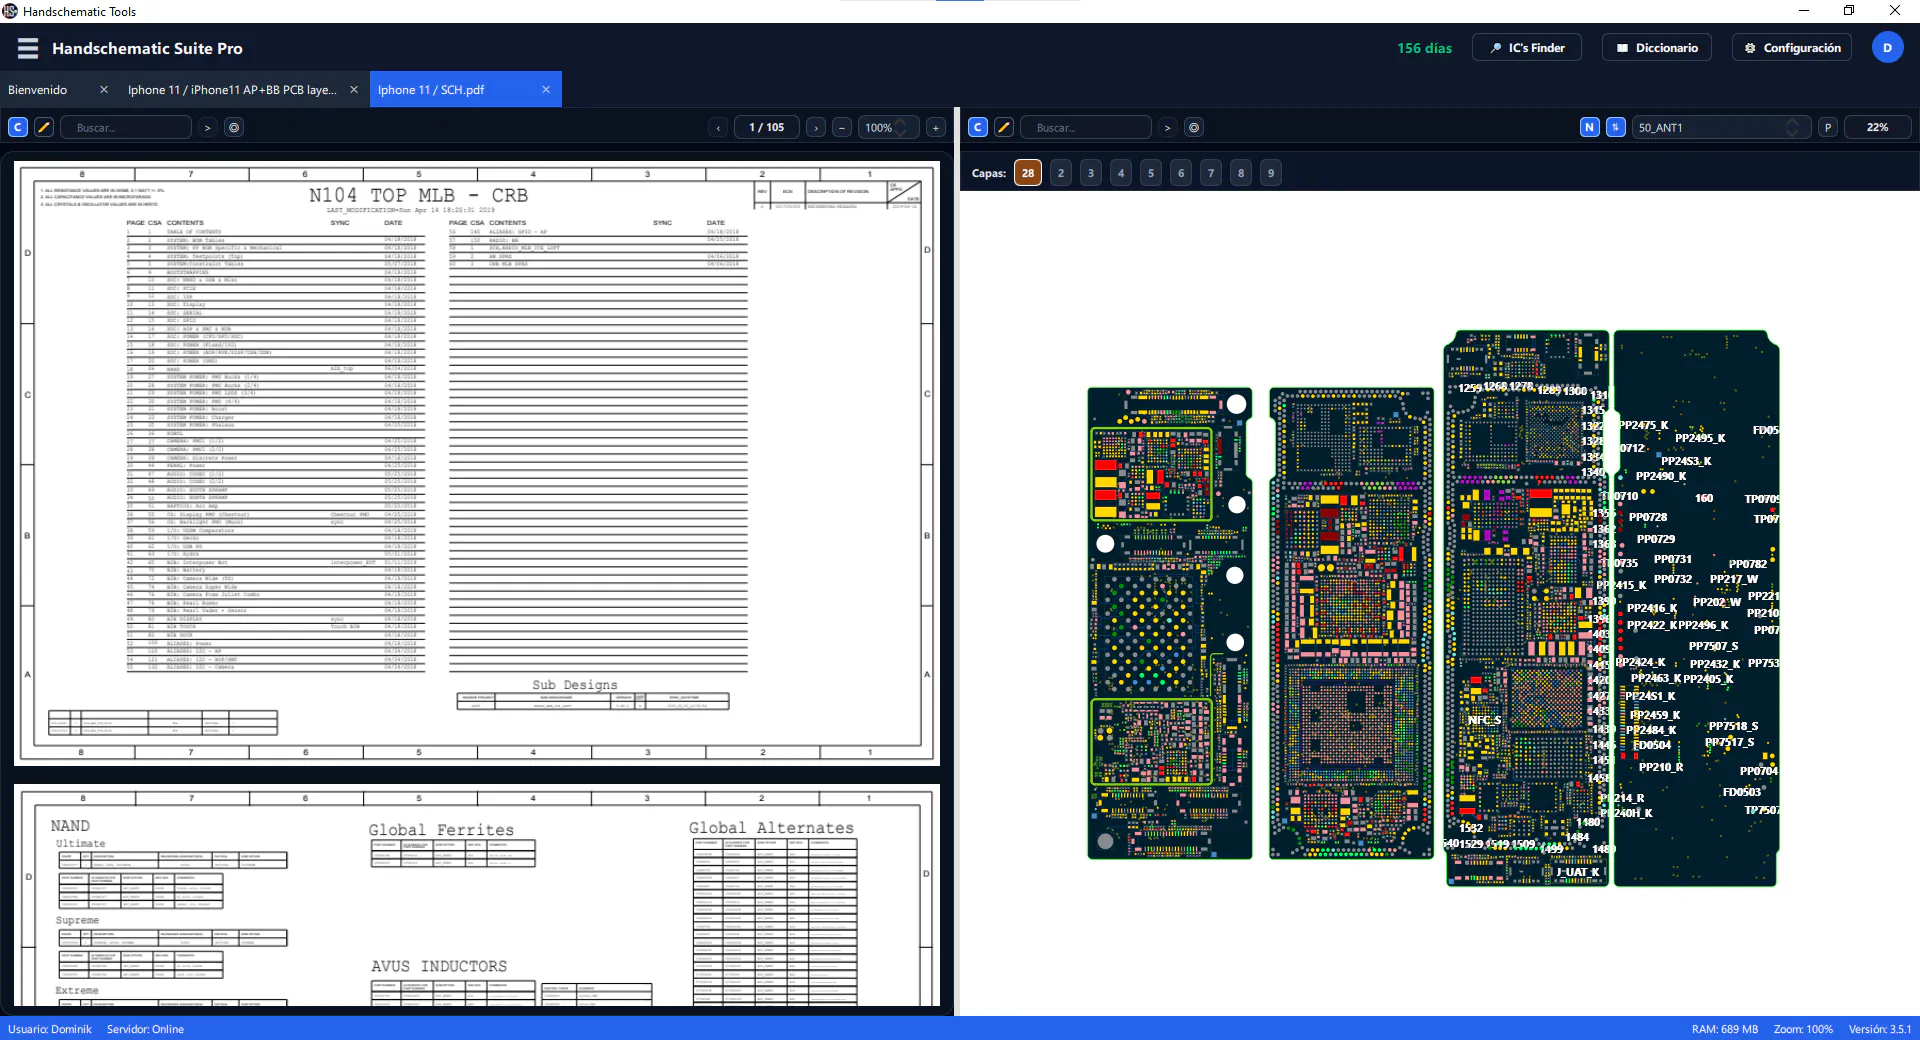This screenshot has width=1920, height=1040.
Task: Select layer 9
Action: [x=1271, y=173]
